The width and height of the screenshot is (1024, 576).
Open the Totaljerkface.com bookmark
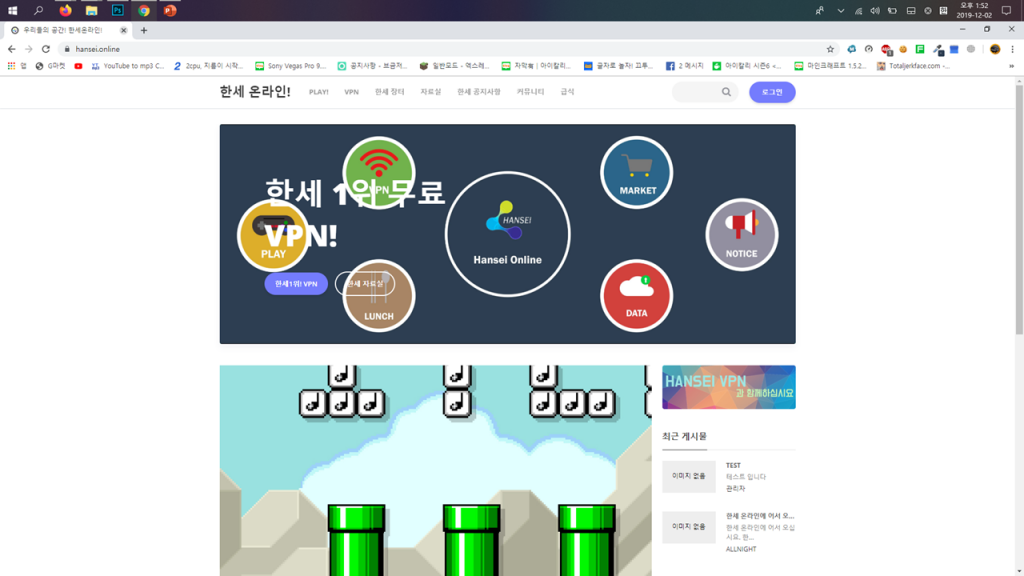coord(913,66)
